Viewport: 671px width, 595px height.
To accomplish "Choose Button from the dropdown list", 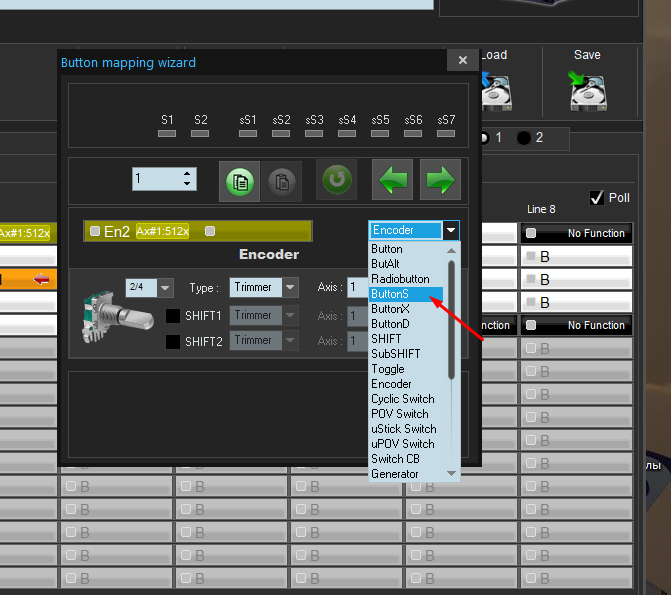I will [406, 249].
